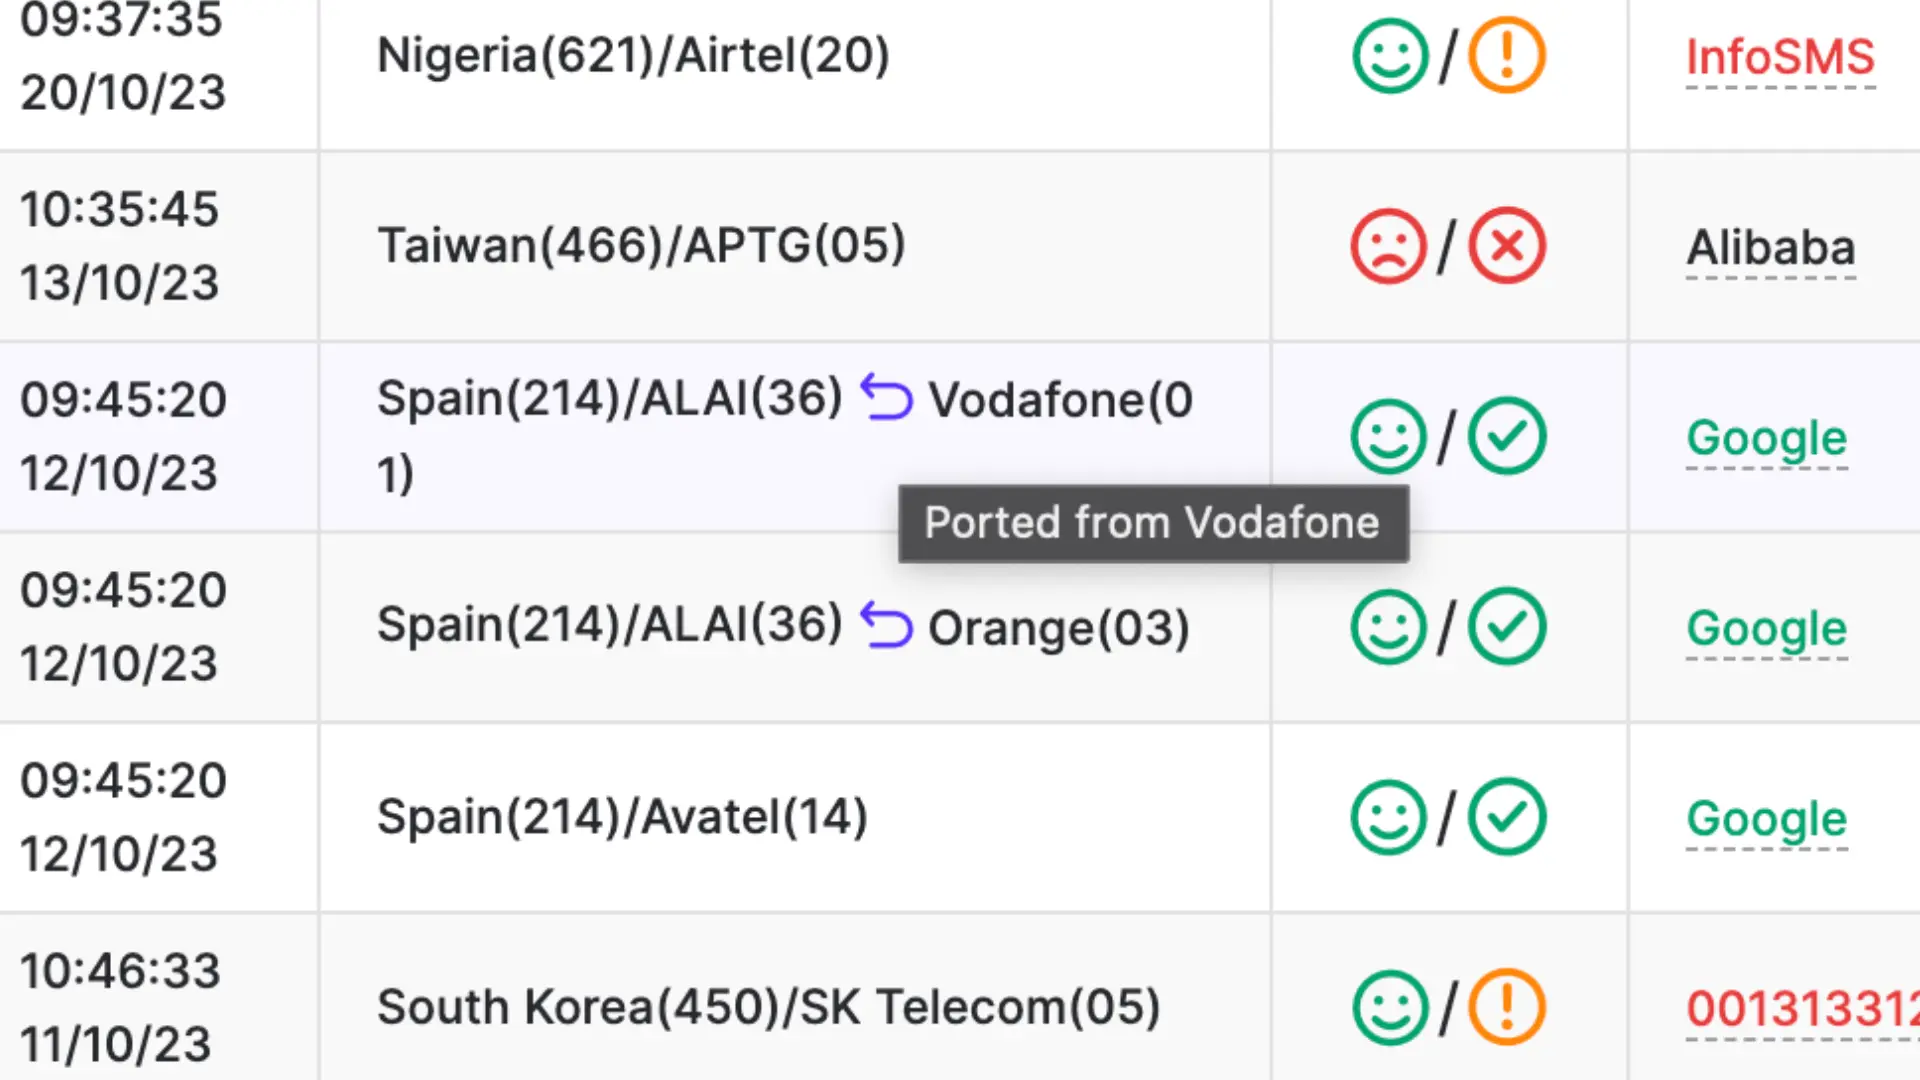Select the Spain(214)/Avatel(14) network cell
This screenshot has height=1080, width=1920.
(x=795, y=817)
